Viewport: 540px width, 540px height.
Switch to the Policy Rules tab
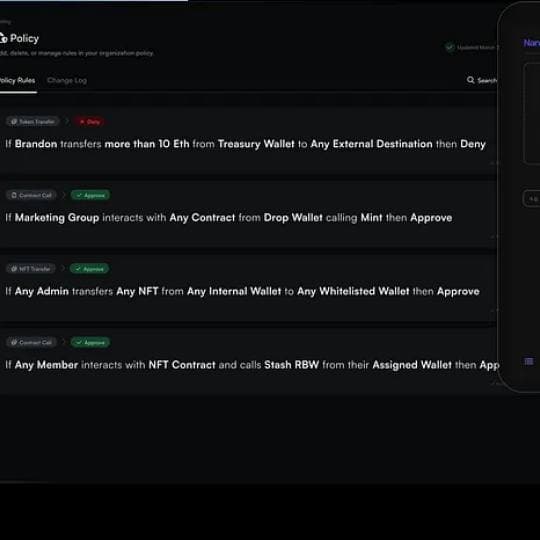(x=17, y=81)
